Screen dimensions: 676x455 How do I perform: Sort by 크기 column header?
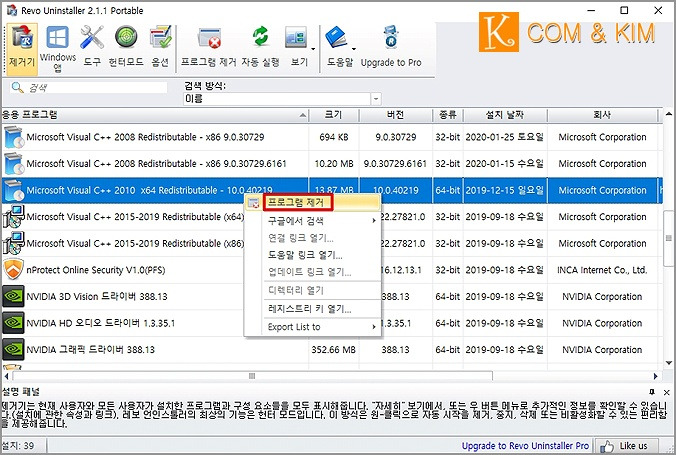point(334,115)
